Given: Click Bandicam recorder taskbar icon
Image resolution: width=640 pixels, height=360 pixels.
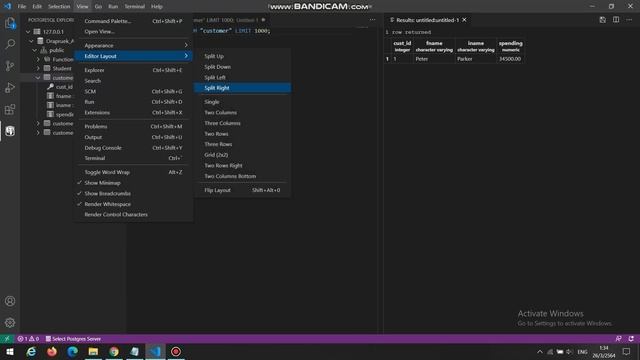Looking at the screenshot, I should [x=176, y=351].
